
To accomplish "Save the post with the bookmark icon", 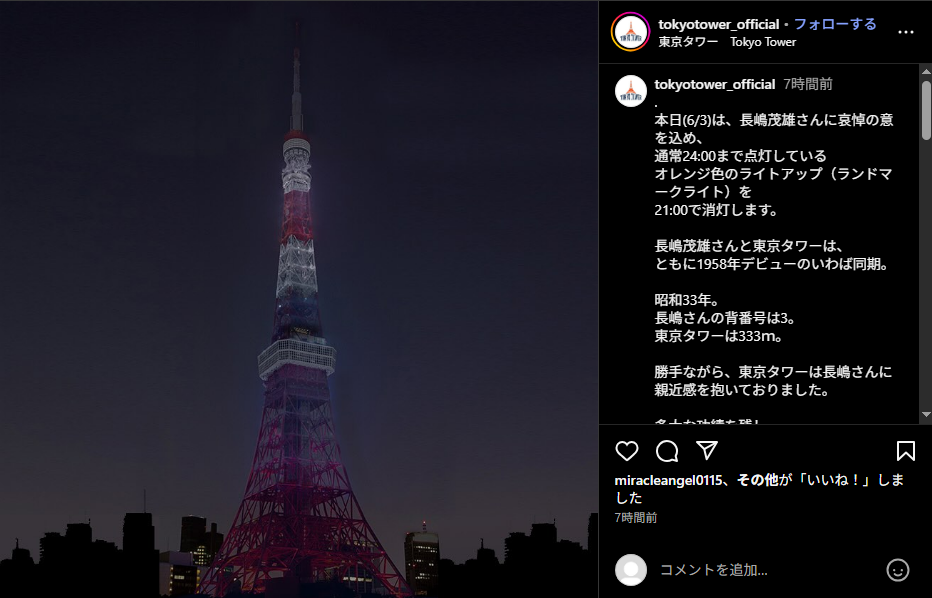I will point(905,451).
